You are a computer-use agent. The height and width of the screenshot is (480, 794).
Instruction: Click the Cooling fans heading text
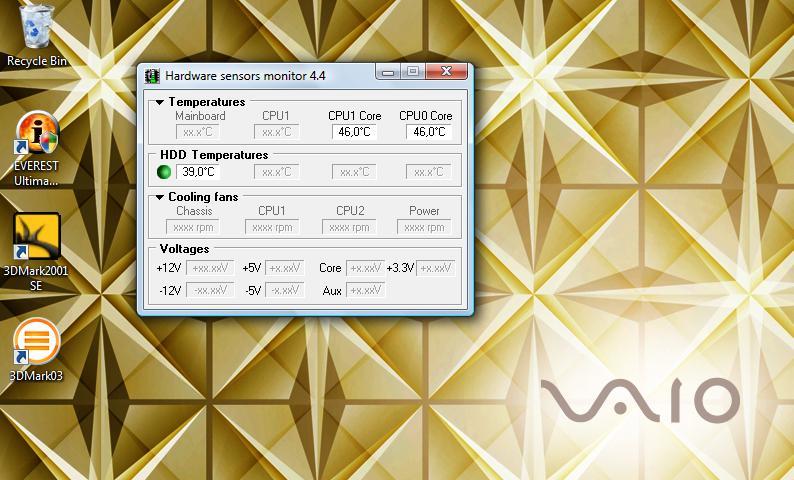point(203,197)
